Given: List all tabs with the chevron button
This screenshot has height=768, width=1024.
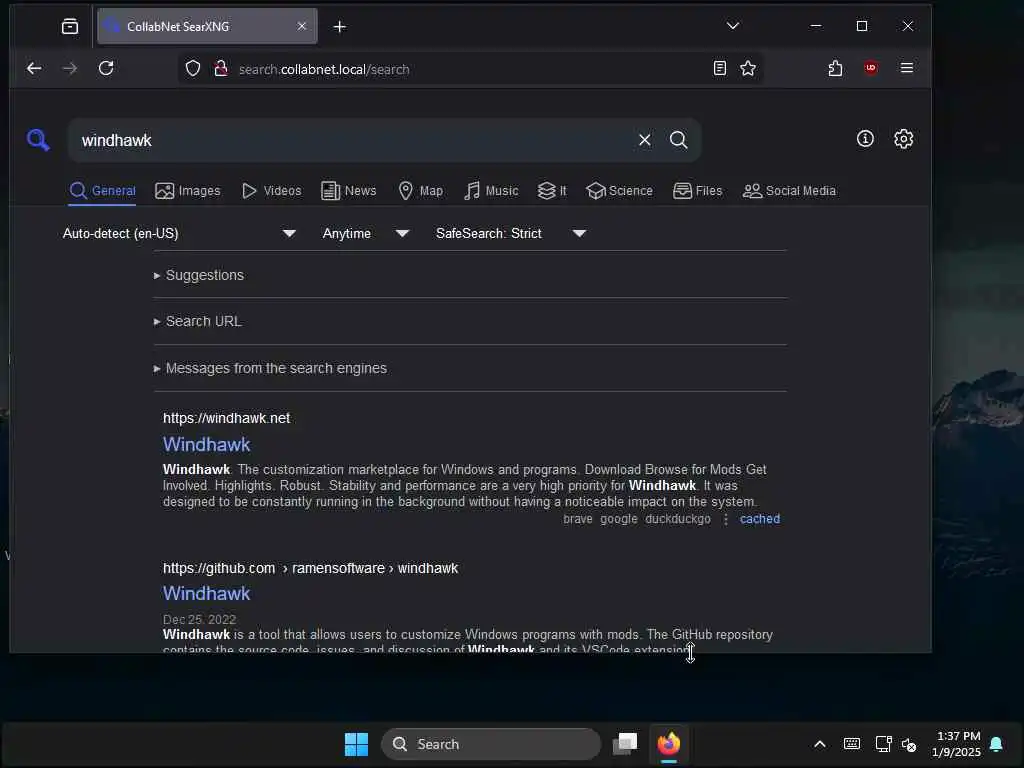Looking at the screenshot, I should pyautogui.click(x=733, y=26).
